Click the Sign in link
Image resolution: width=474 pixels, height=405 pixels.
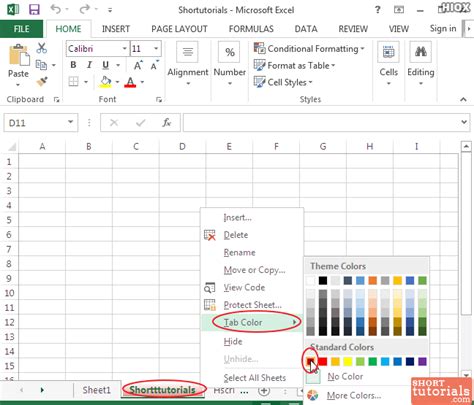[443, 29]
